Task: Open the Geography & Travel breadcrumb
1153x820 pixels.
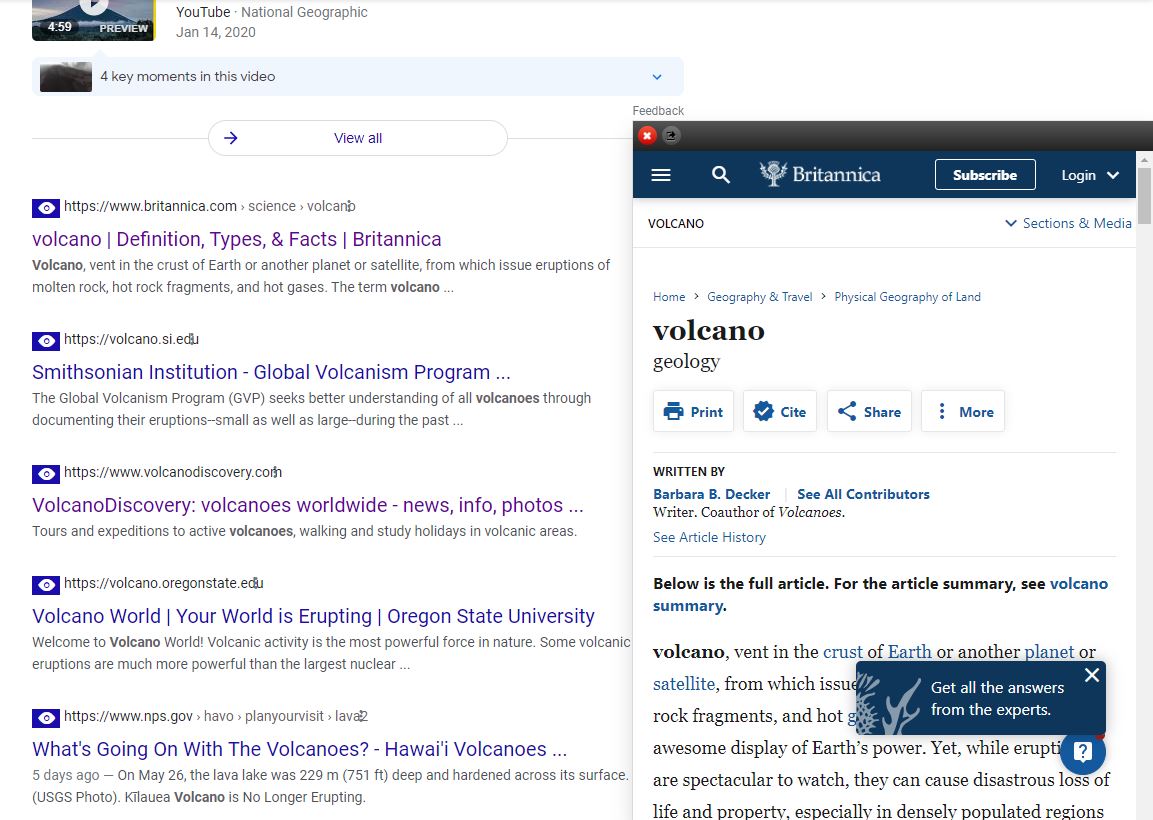Action: 759,296
